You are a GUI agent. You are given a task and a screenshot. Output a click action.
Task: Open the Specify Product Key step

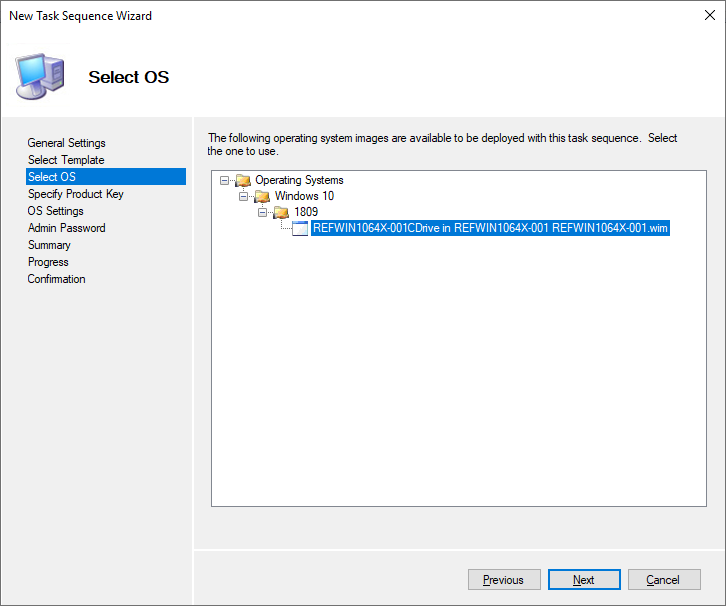[x=76, y=194]
